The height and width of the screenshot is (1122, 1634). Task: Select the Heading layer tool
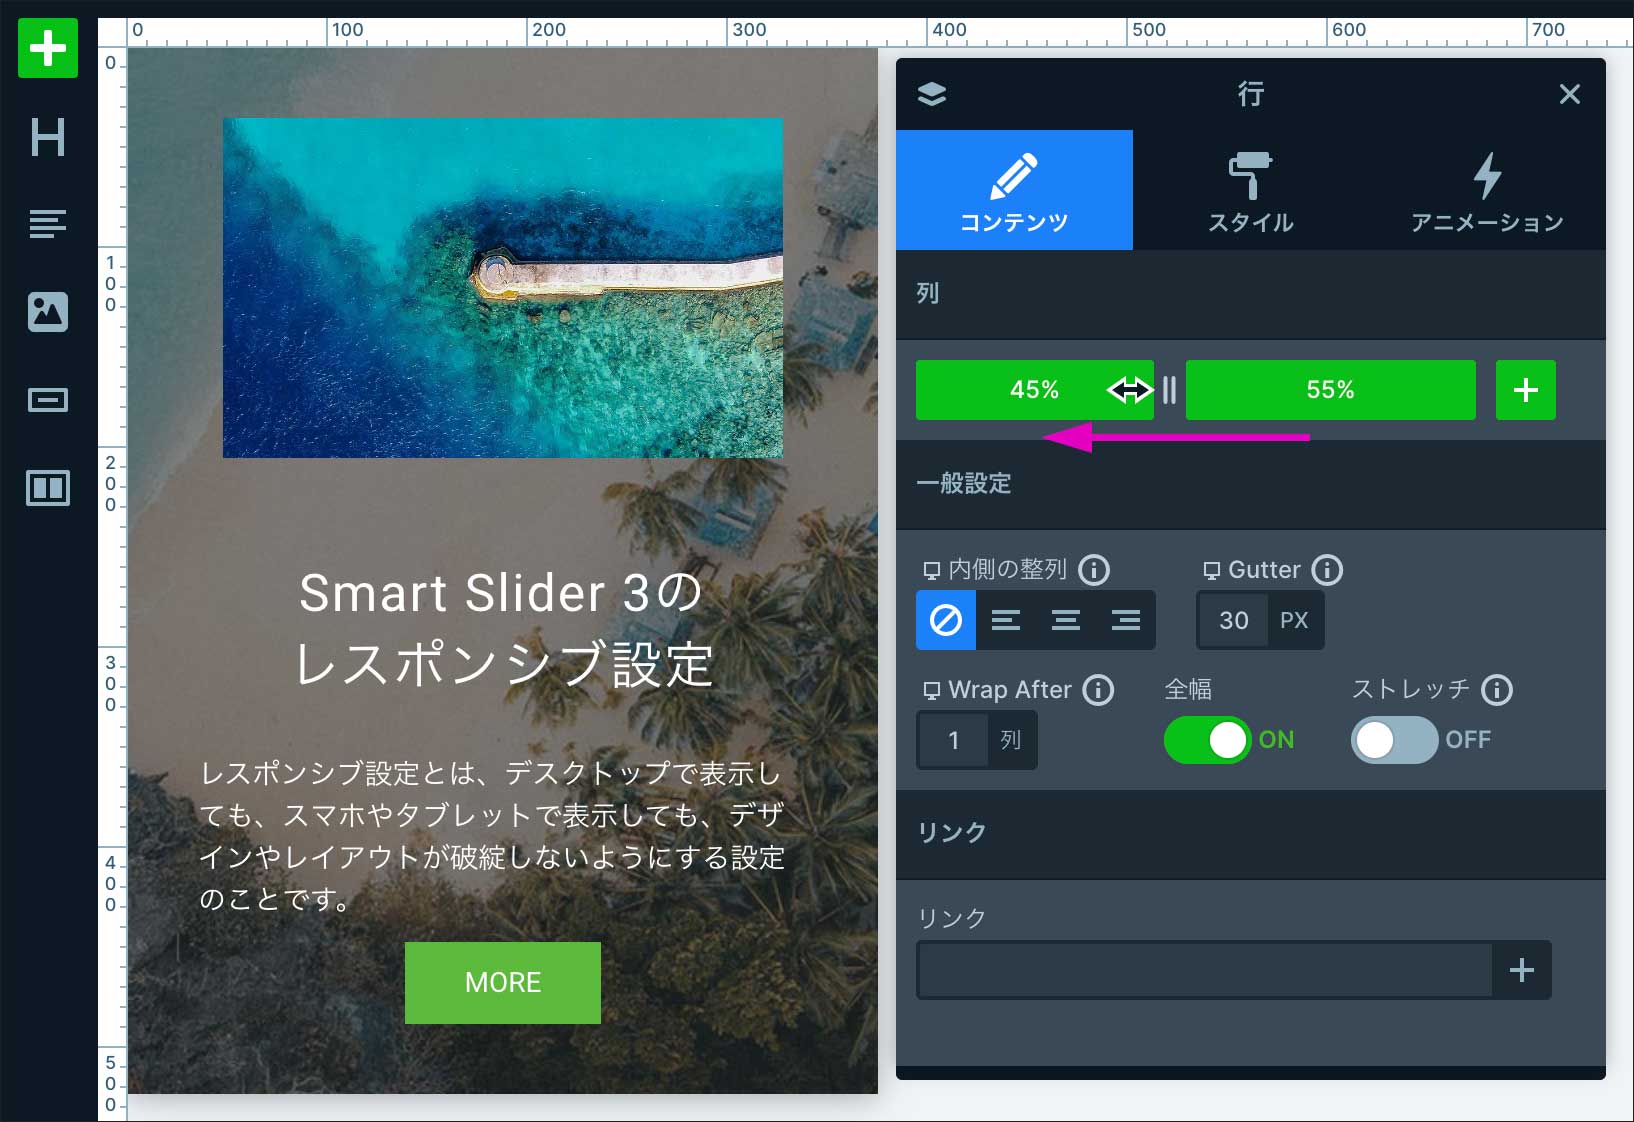tap(47, 137)
